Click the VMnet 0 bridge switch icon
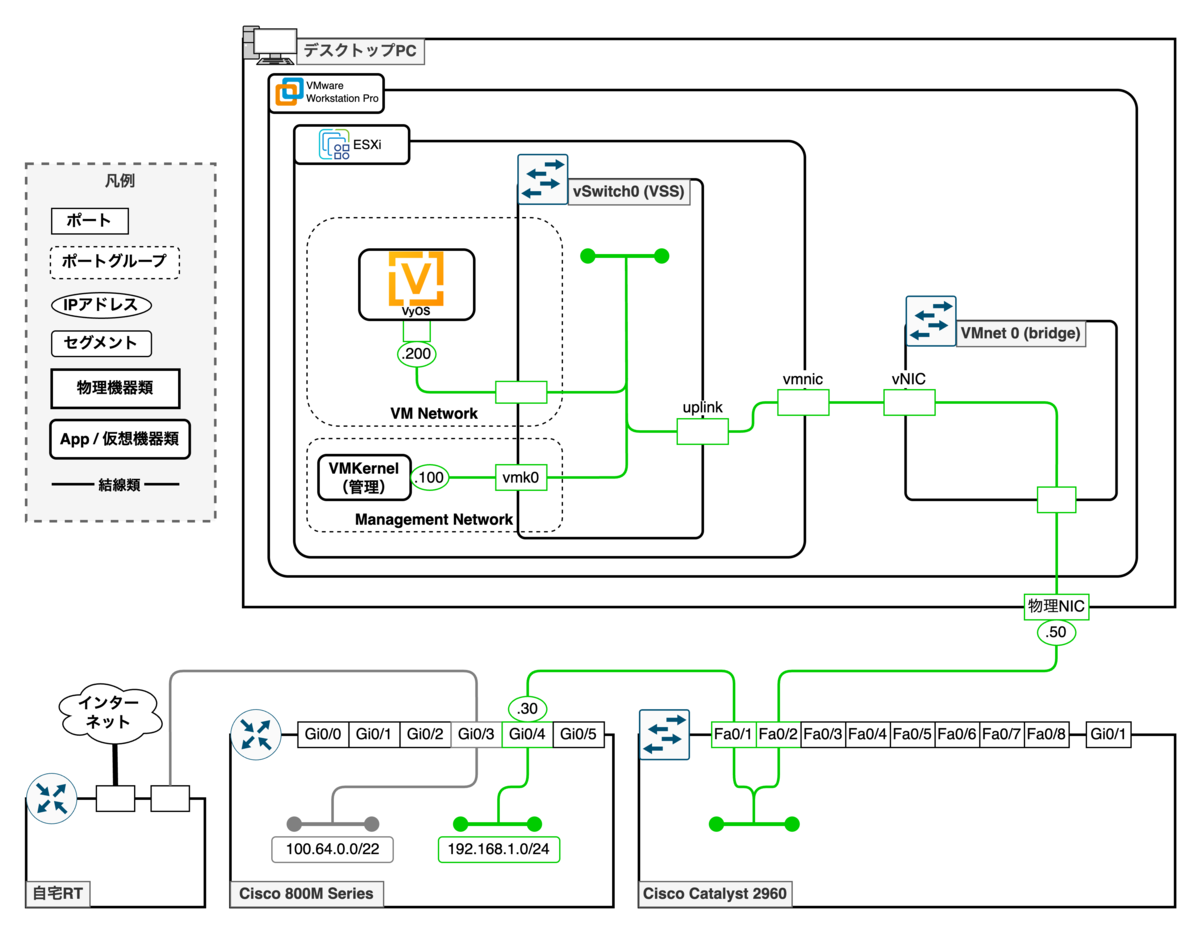This screenshot has width=1200, height=932. (x=931, y=320)
